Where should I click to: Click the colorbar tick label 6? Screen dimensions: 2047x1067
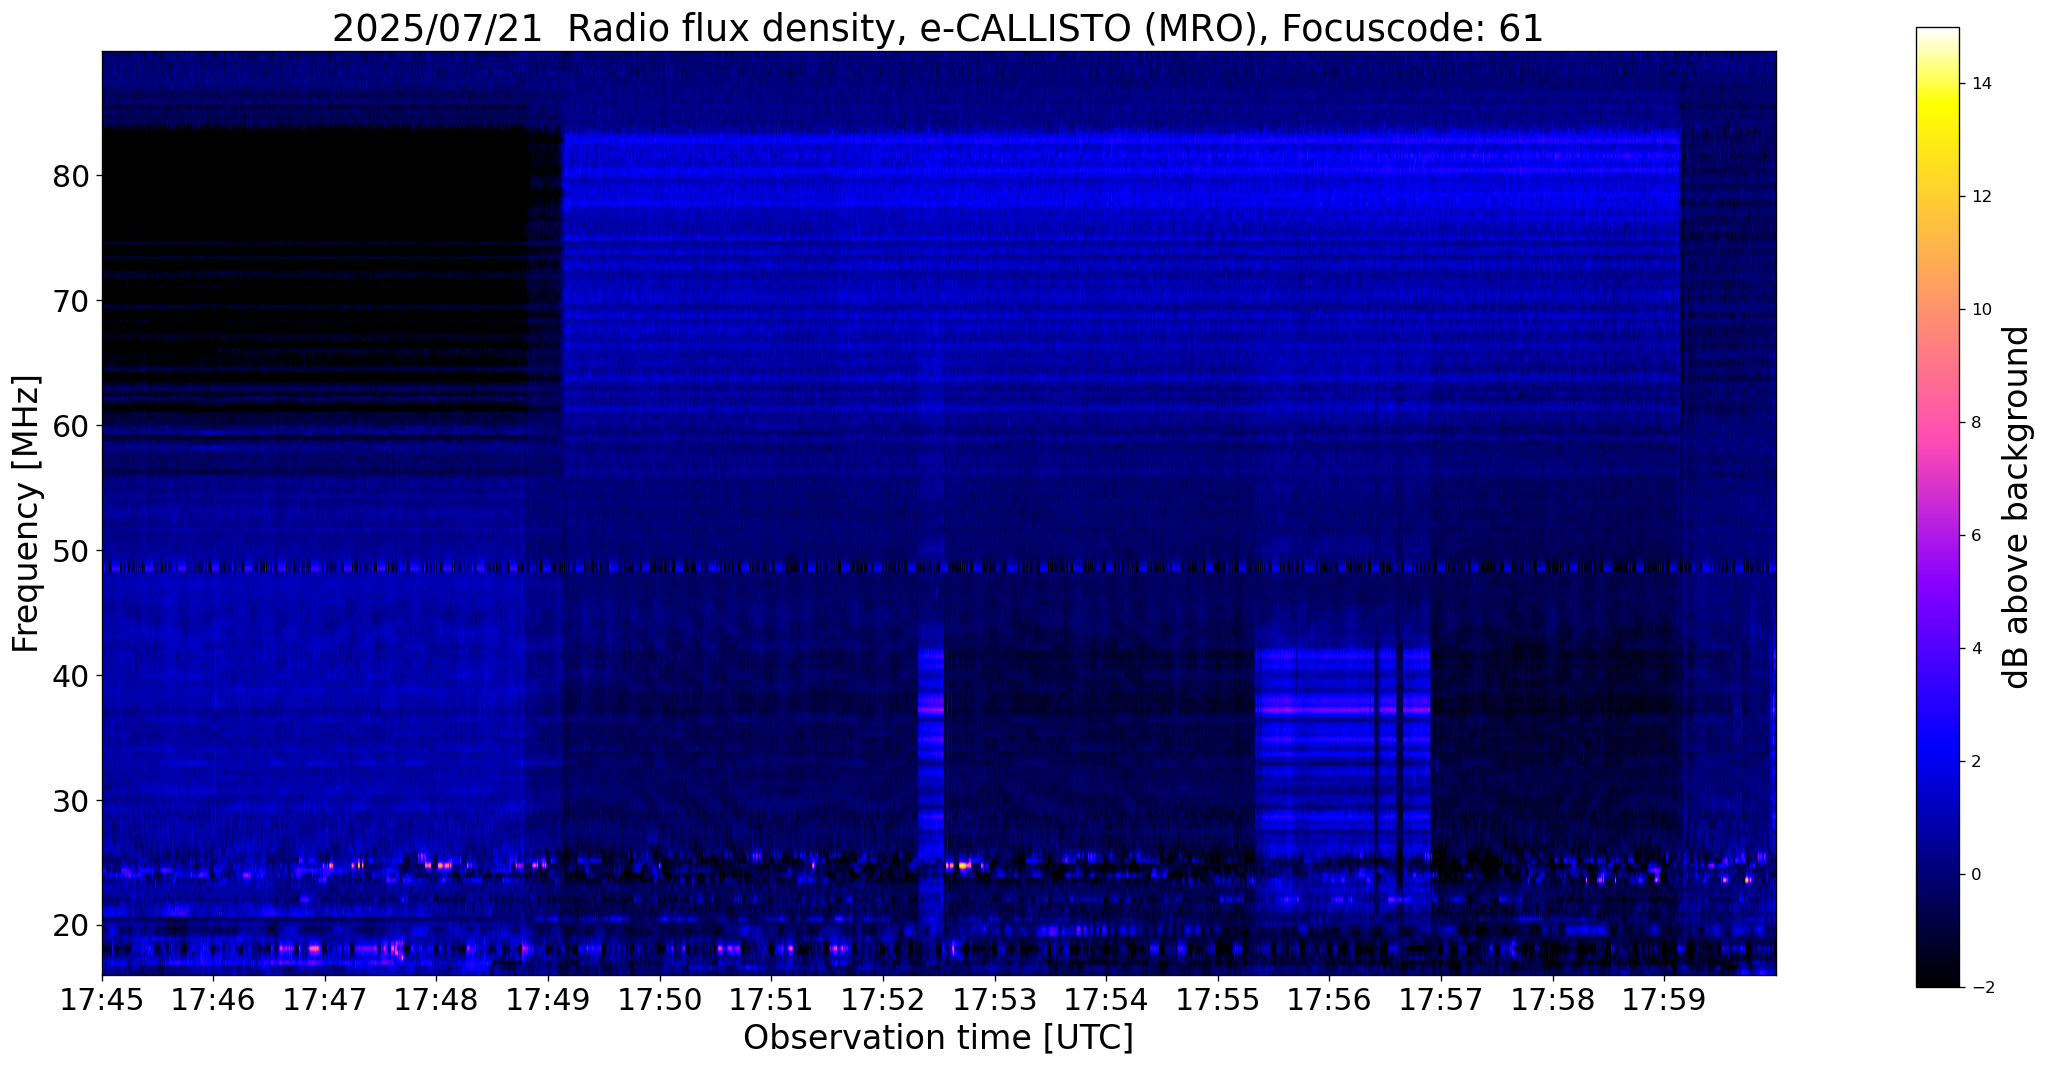pyautogui.click(x=1975, y=536)
